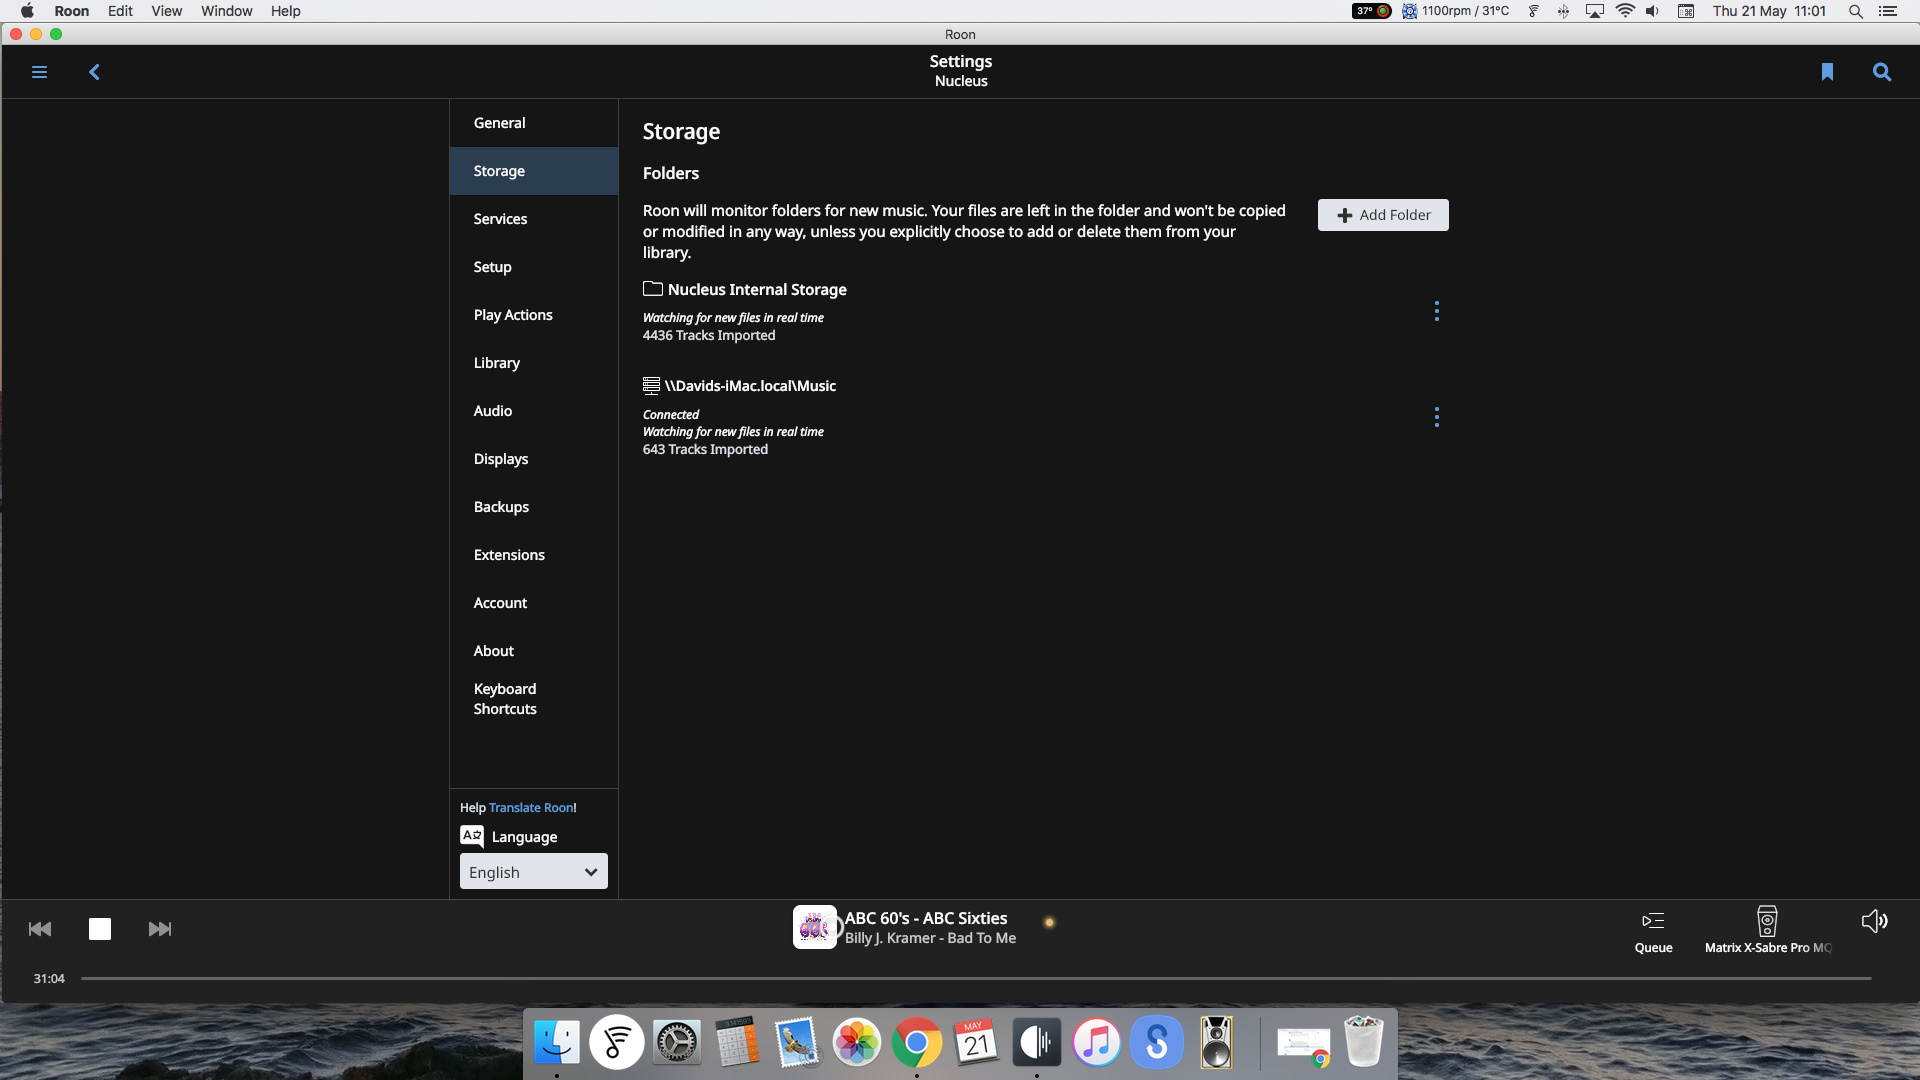Expand the English language dropdown
This screenshot has width=1920, height=1080.
pos(534,872)
